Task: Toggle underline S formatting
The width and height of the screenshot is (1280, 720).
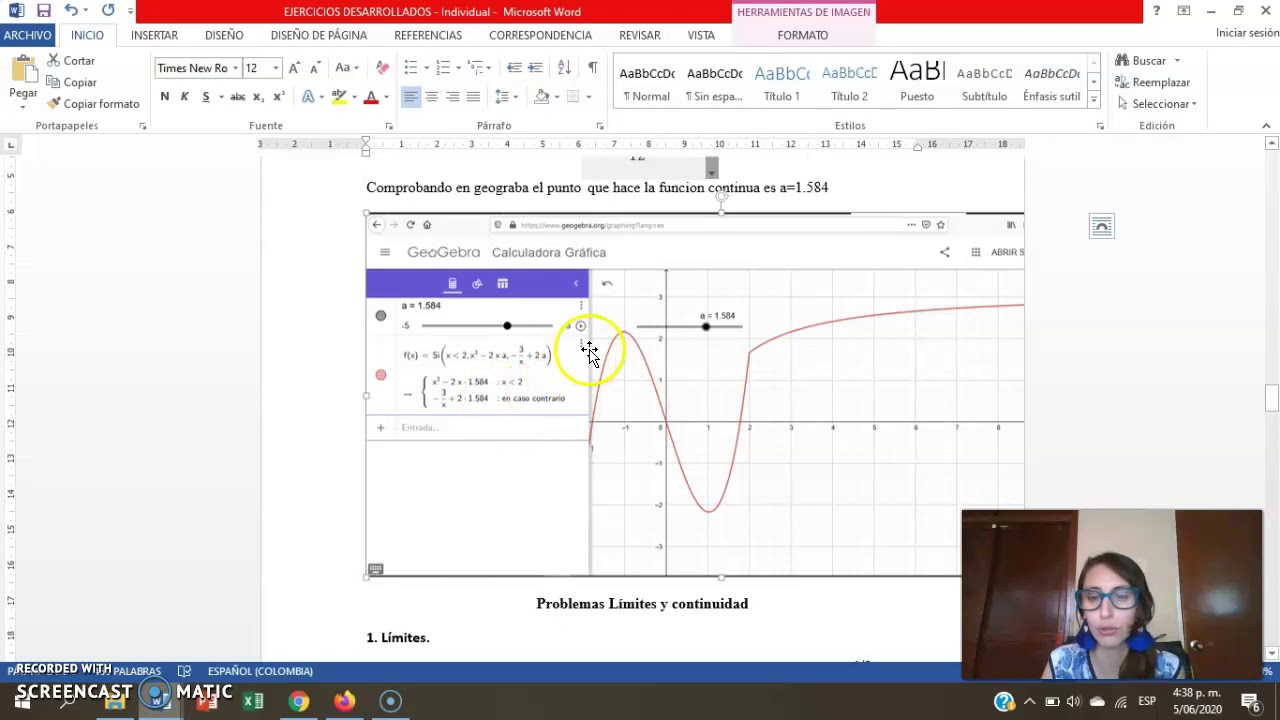Action: pyautogui.click(x=206, y=97)
